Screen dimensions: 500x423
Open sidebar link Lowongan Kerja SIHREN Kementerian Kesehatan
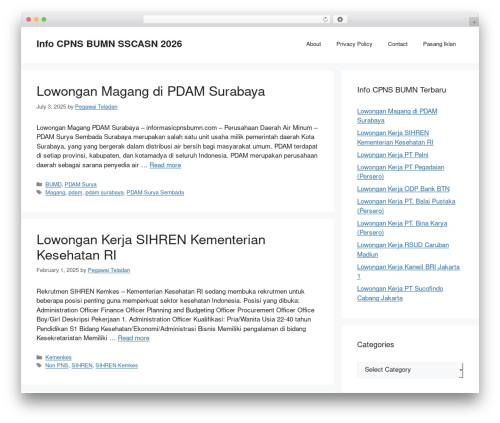(395, 137)
